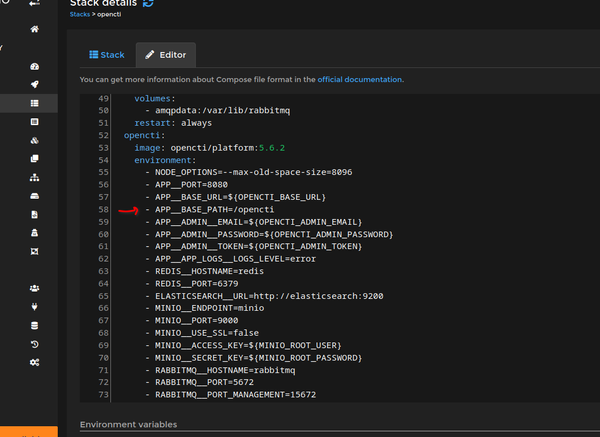
Task: Open Volumes drive icon in sidebar
Action: tap(34, 196)
